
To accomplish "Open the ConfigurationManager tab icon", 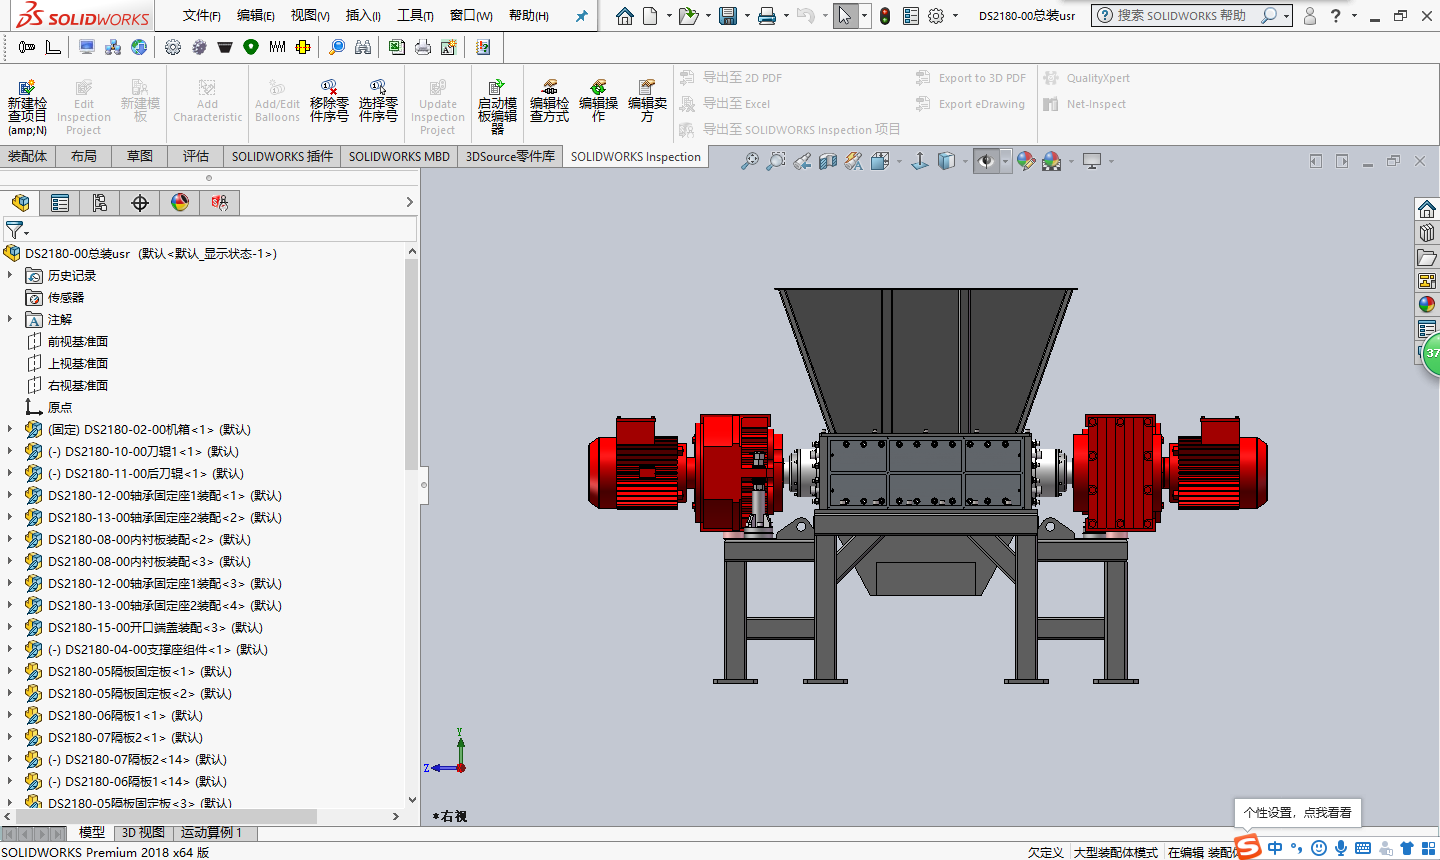I will tap(100, 203).
